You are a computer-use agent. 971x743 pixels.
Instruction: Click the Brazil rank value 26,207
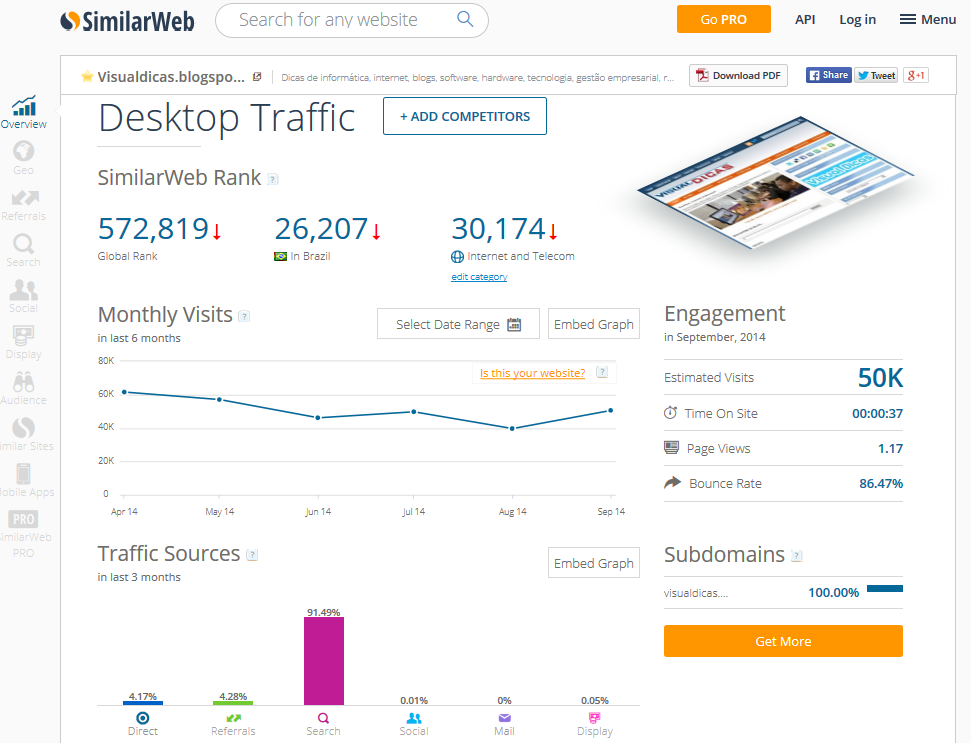tap(321, 228)
